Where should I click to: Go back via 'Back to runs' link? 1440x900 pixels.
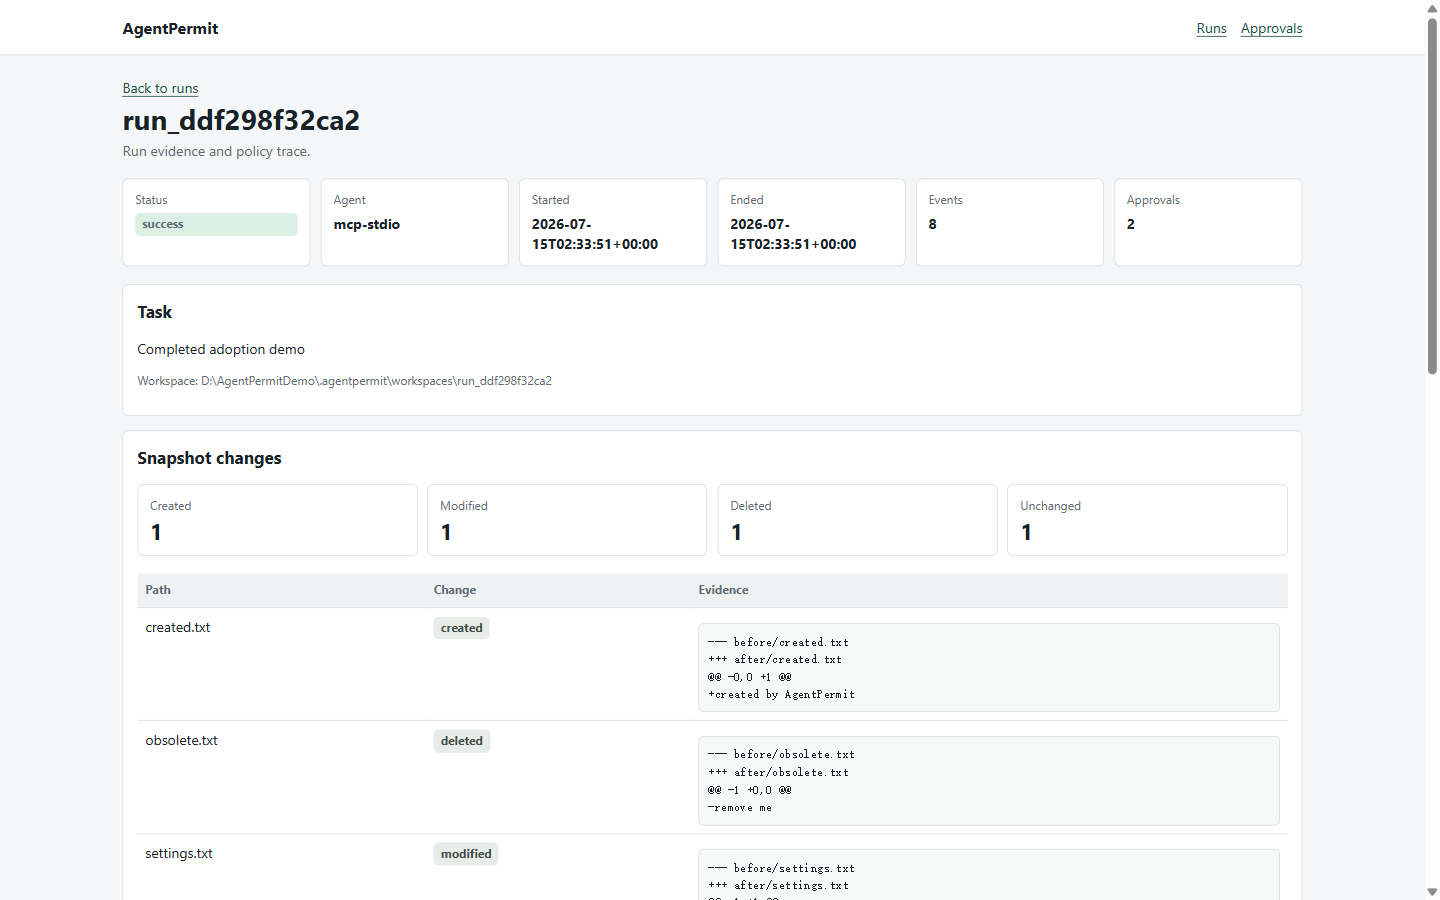(160, 88)
